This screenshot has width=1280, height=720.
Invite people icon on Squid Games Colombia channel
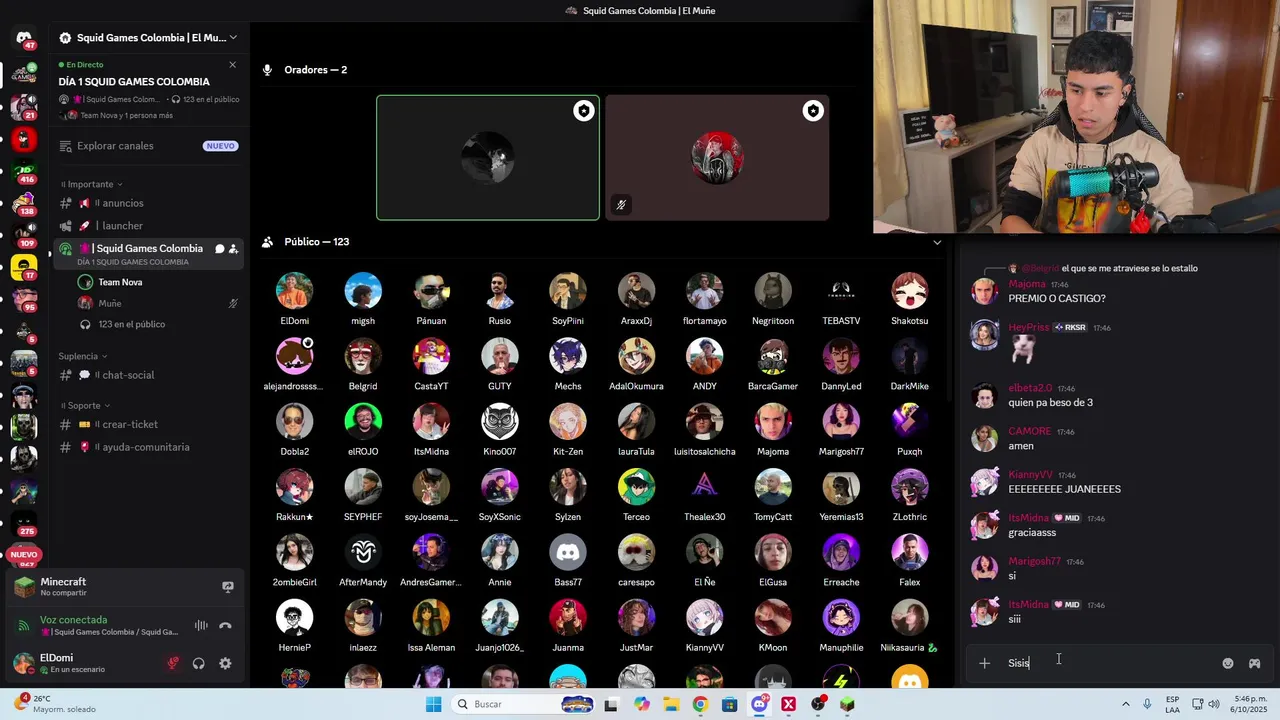pyautogui.click(x=233, y=249)
